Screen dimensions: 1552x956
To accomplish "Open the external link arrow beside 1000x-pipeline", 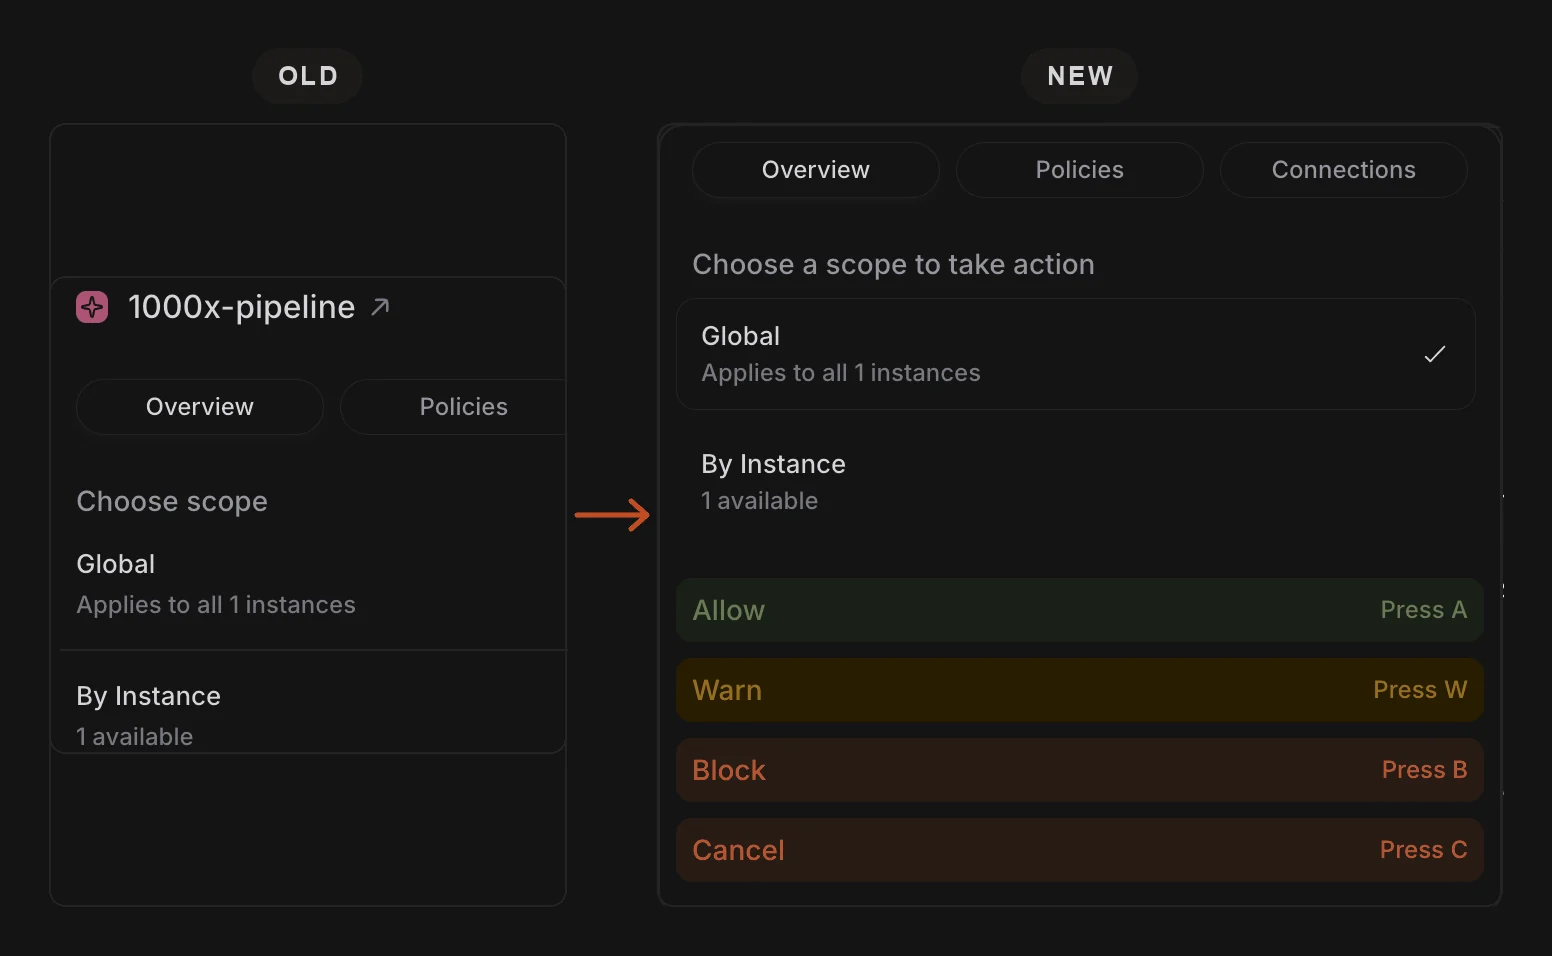I will 380,307.
